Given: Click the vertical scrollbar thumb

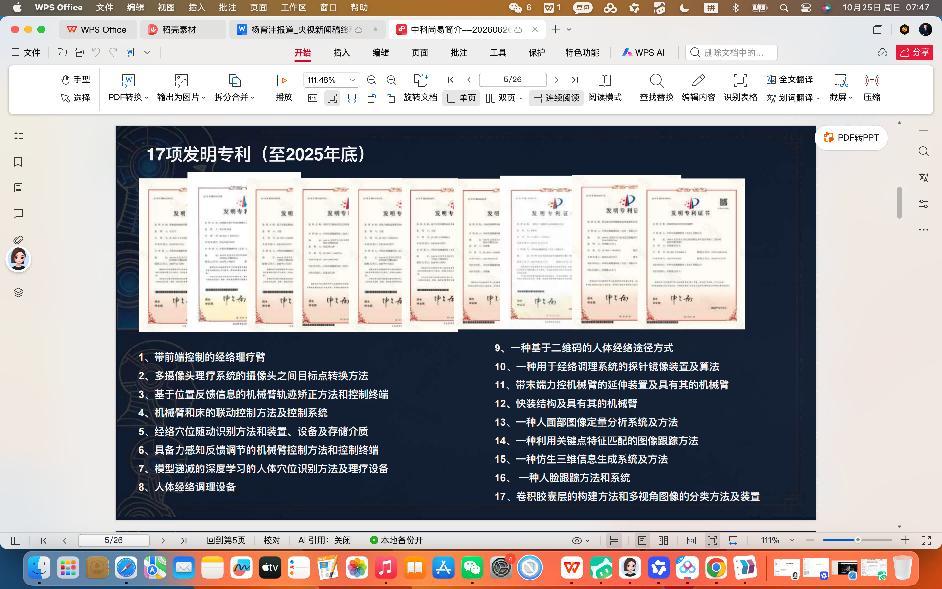Looking at the screenshot, I should tap(899, 203).
